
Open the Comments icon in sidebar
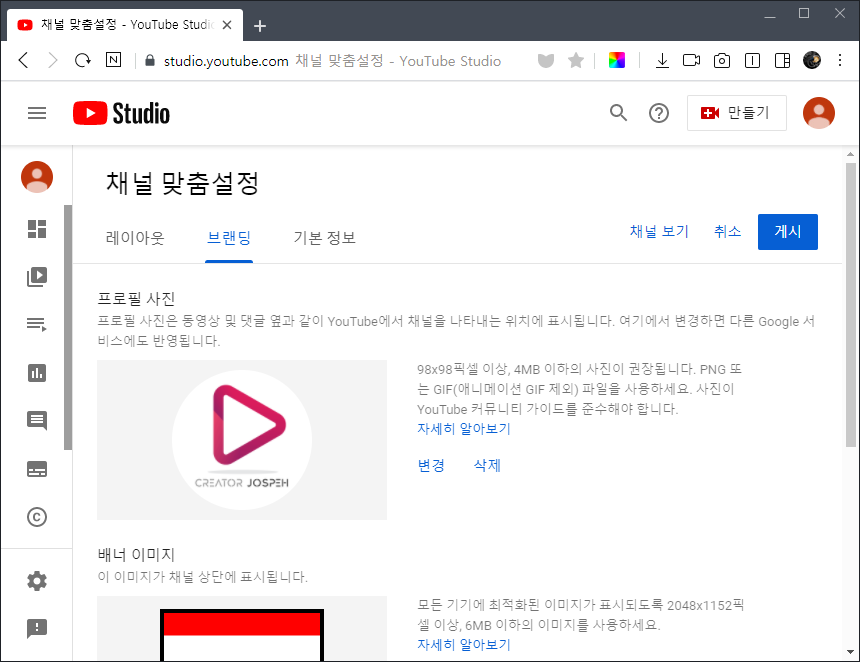(x=37, y=421)
